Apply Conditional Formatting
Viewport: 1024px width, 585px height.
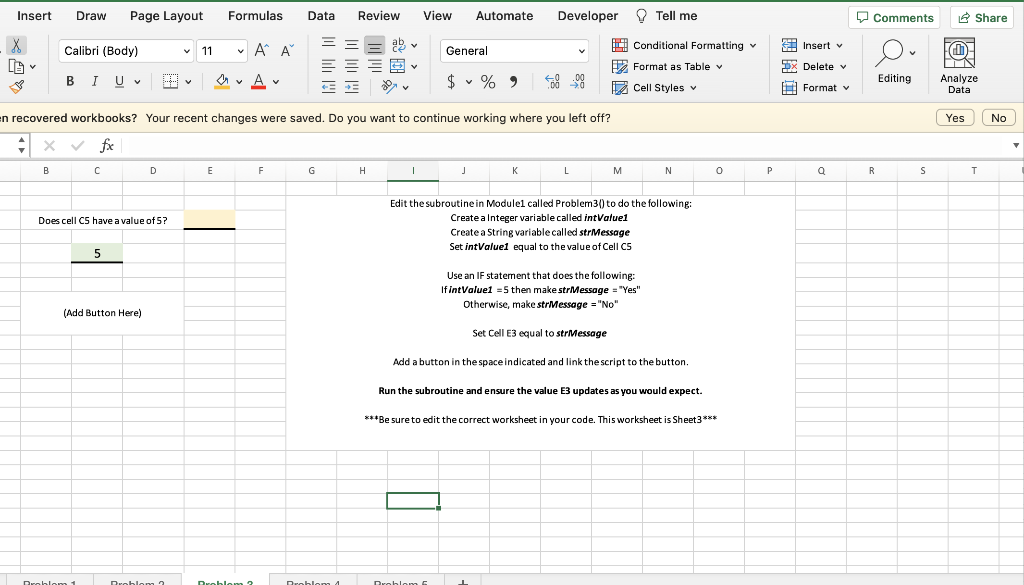(x=684, y=45)
